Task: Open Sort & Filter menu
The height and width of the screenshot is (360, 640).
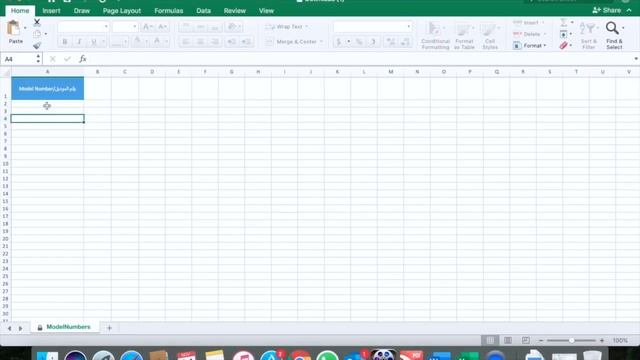Action: click(x=589, y=36)
